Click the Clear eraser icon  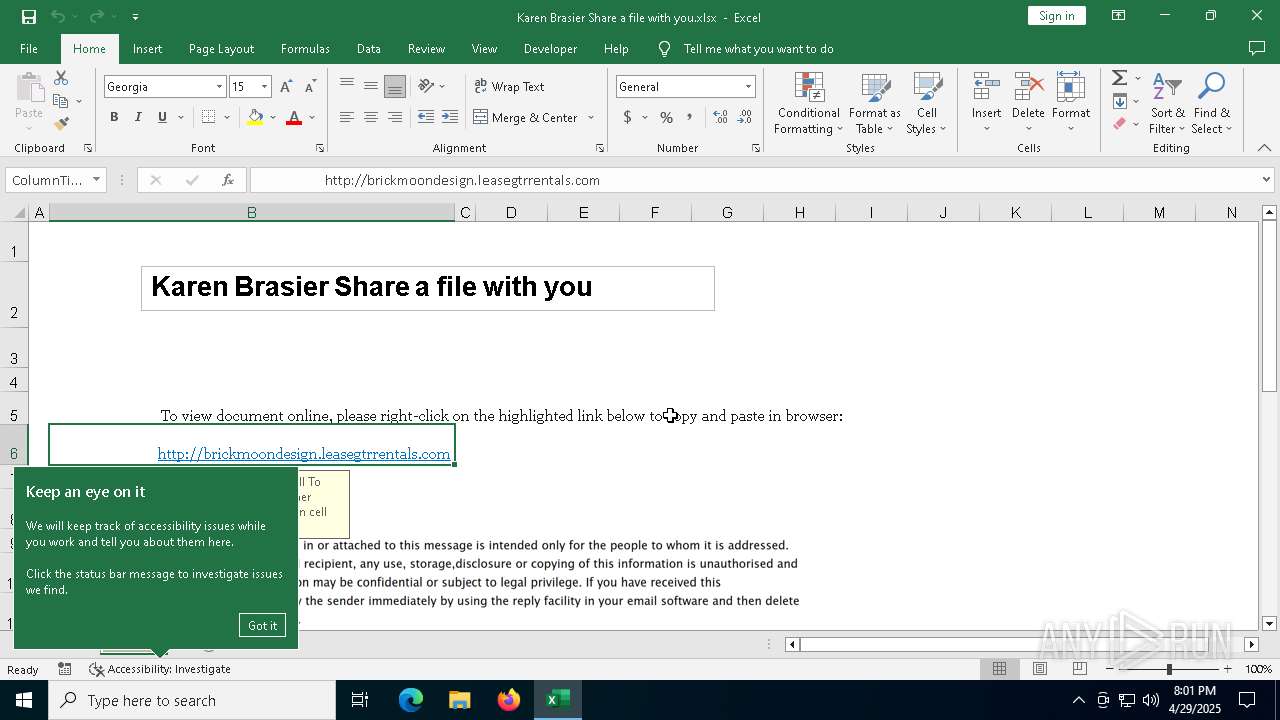tap(1120, 124)
